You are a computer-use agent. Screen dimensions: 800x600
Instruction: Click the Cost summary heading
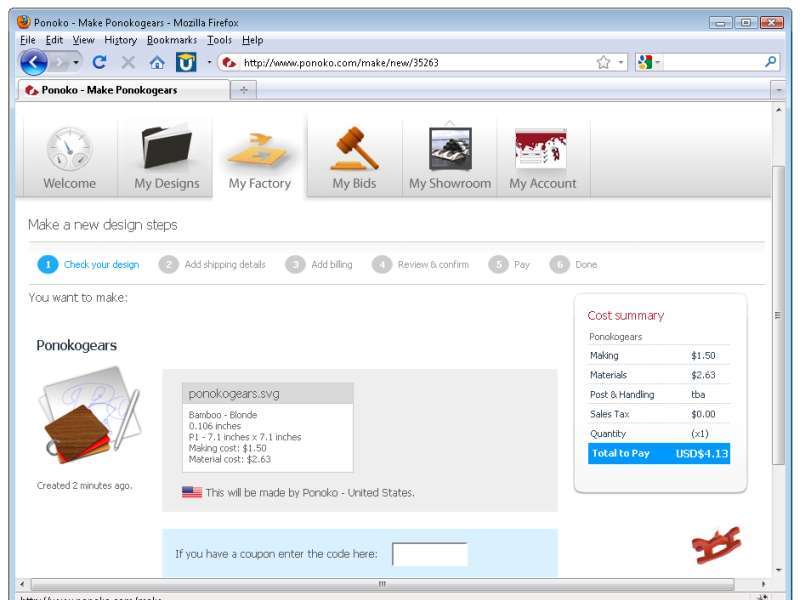click(x=626, y=315)
